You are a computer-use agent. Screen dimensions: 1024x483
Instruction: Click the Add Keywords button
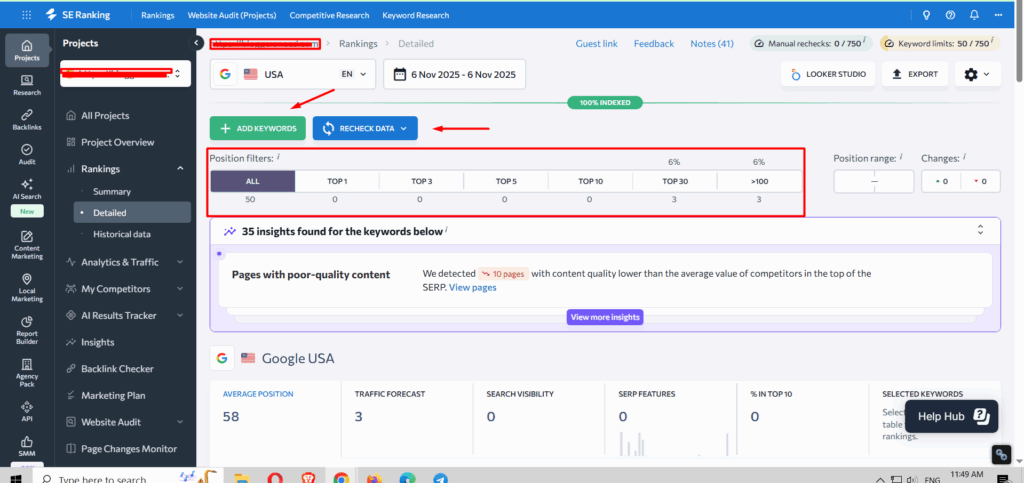(258, 129)
